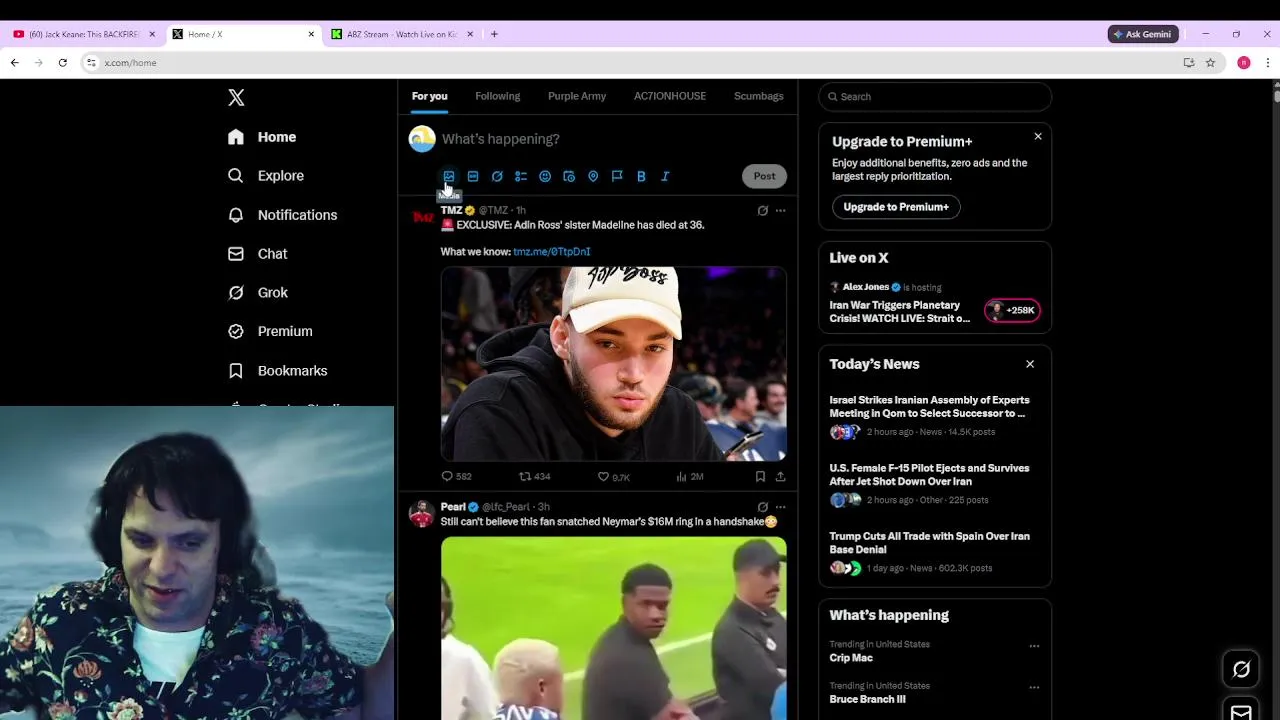Open the tmz.me link in TMZ post

tap(551, 252)
